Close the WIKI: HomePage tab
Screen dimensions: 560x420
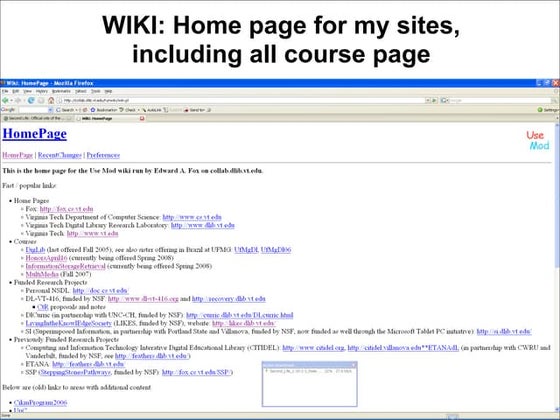(x=142, y=118)
